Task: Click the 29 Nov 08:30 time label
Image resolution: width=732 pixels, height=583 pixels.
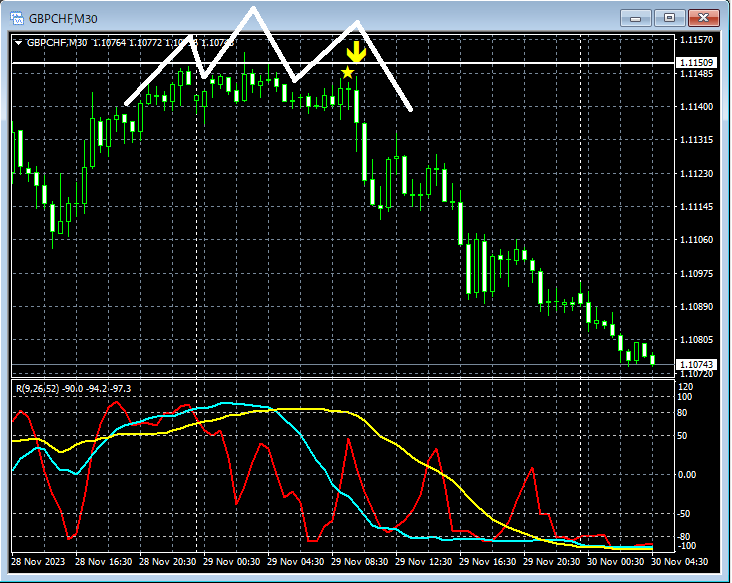Action: click(x=362, y=562)
